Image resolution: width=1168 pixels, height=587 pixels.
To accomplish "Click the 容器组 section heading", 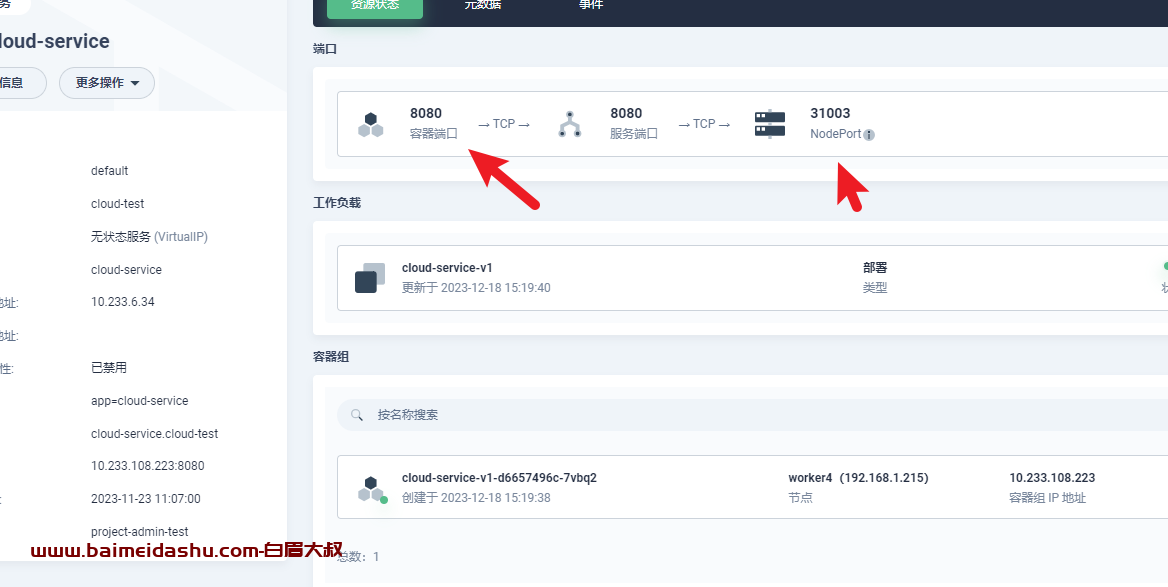I will (331, 357).
